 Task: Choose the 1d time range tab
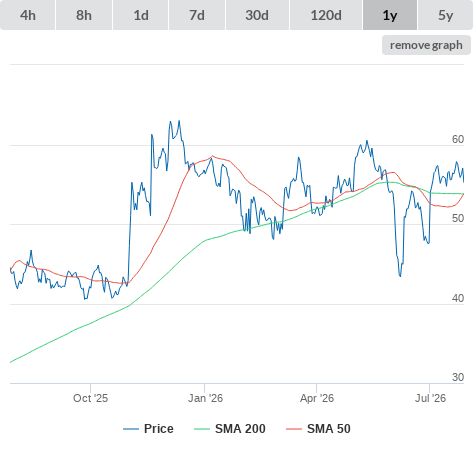click(141, 15)
